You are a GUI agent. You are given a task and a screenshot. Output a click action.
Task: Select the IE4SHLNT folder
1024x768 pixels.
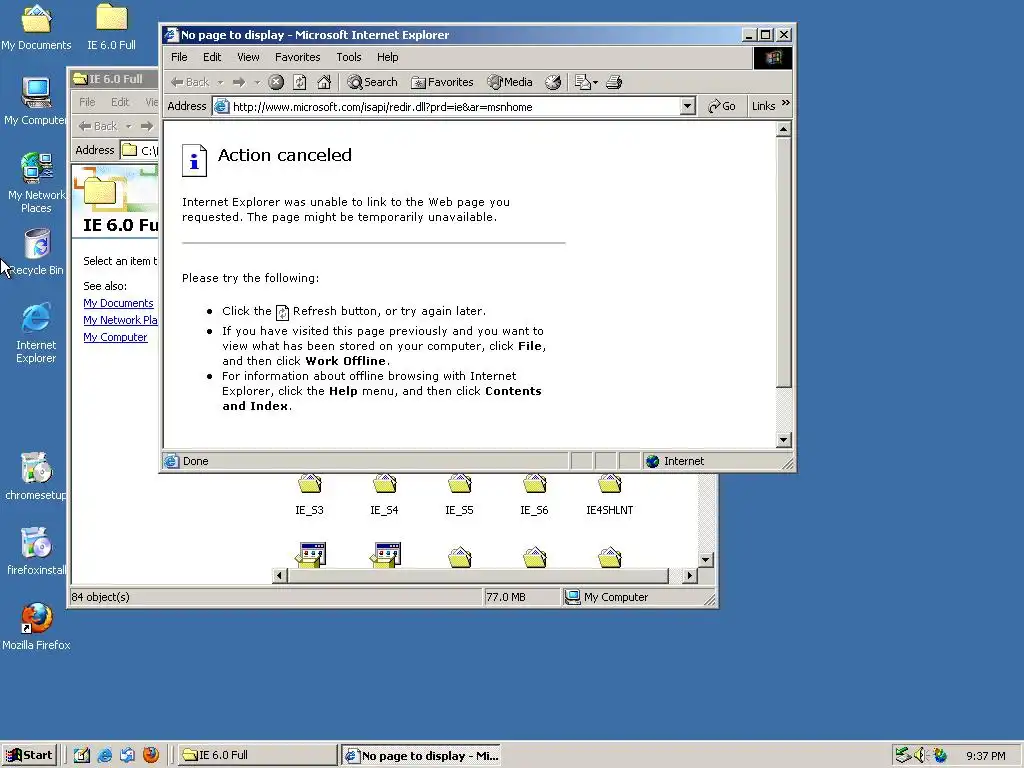609,495
